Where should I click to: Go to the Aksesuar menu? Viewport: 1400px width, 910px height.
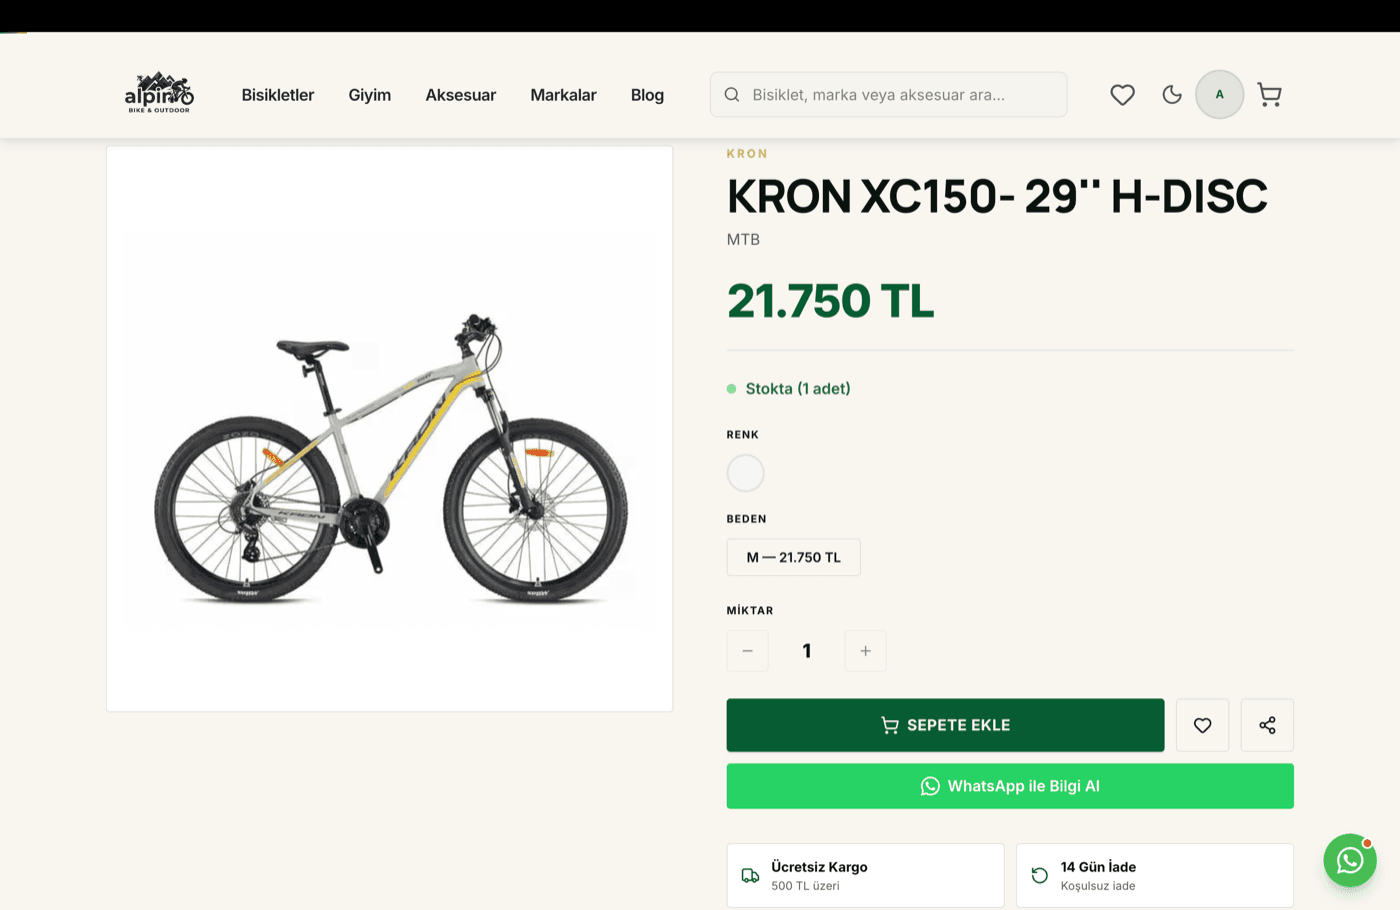461,95
